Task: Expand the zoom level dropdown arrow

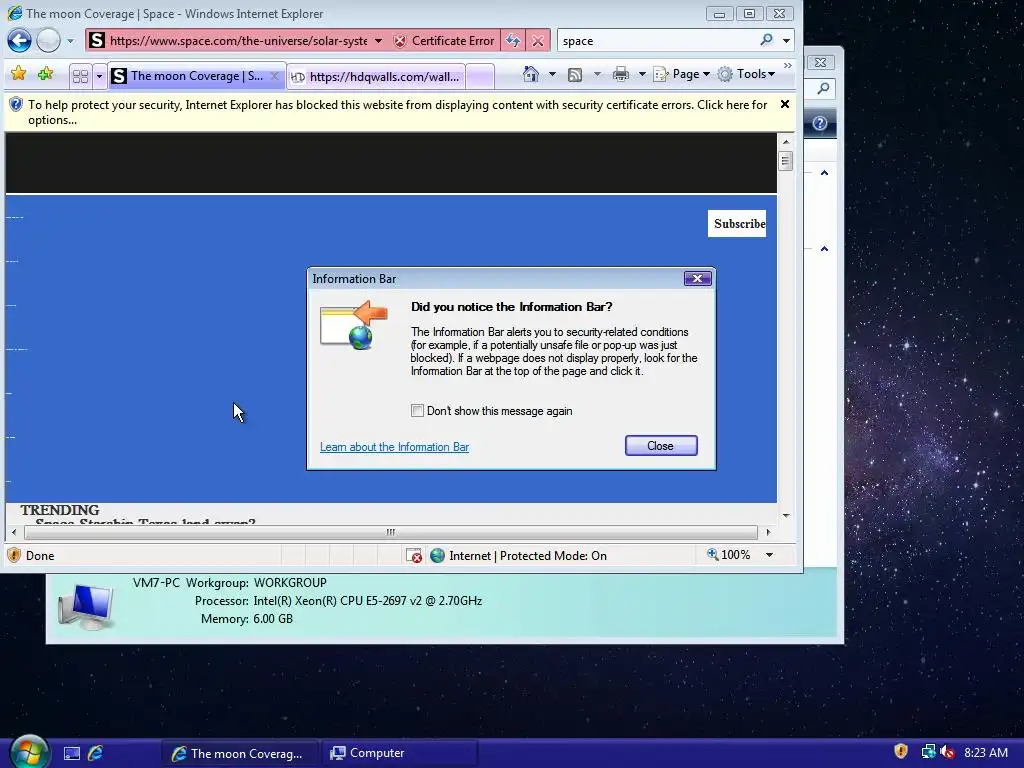Action: click(769, 555)
